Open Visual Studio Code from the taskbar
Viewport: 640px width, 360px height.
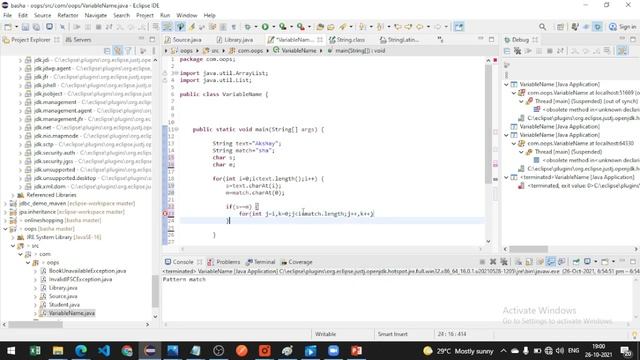click(104, 351)
